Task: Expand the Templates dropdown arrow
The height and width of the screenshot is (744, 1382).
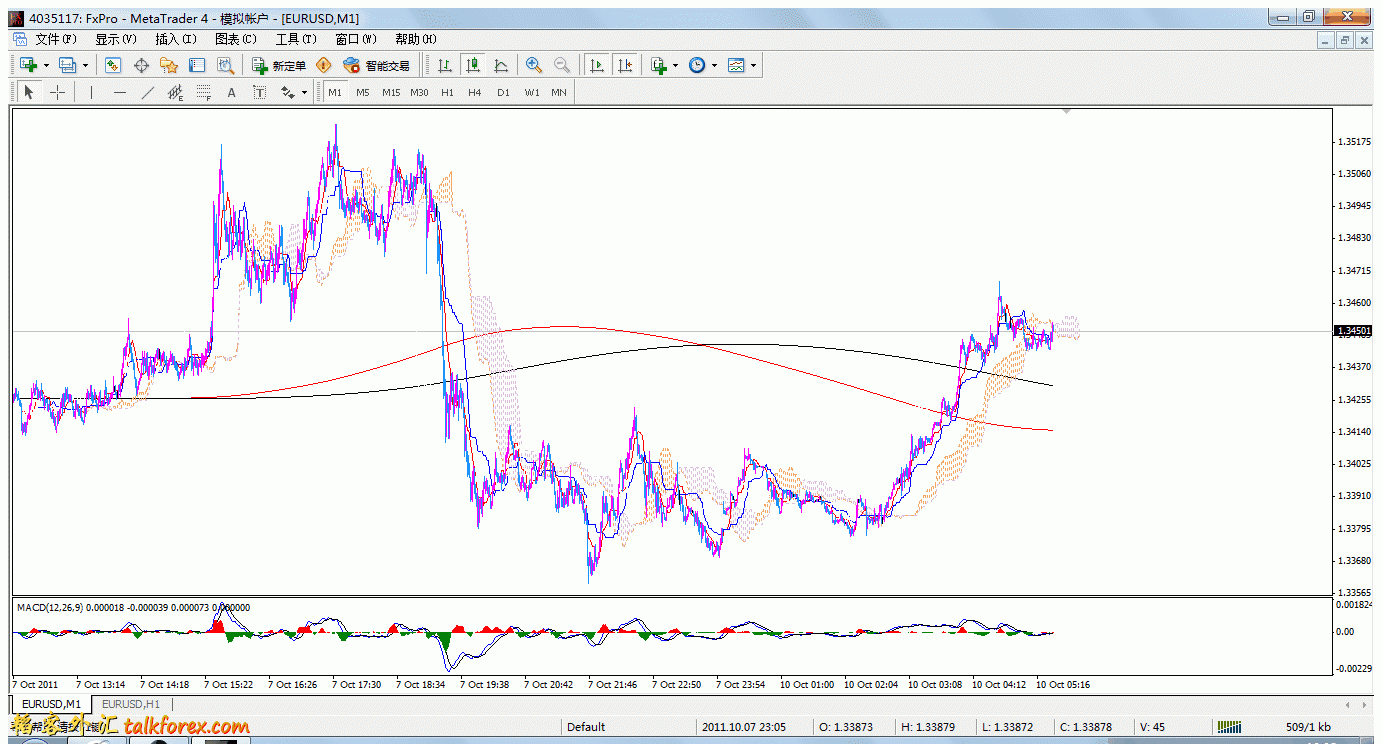Action: click(x=754, y=65)
